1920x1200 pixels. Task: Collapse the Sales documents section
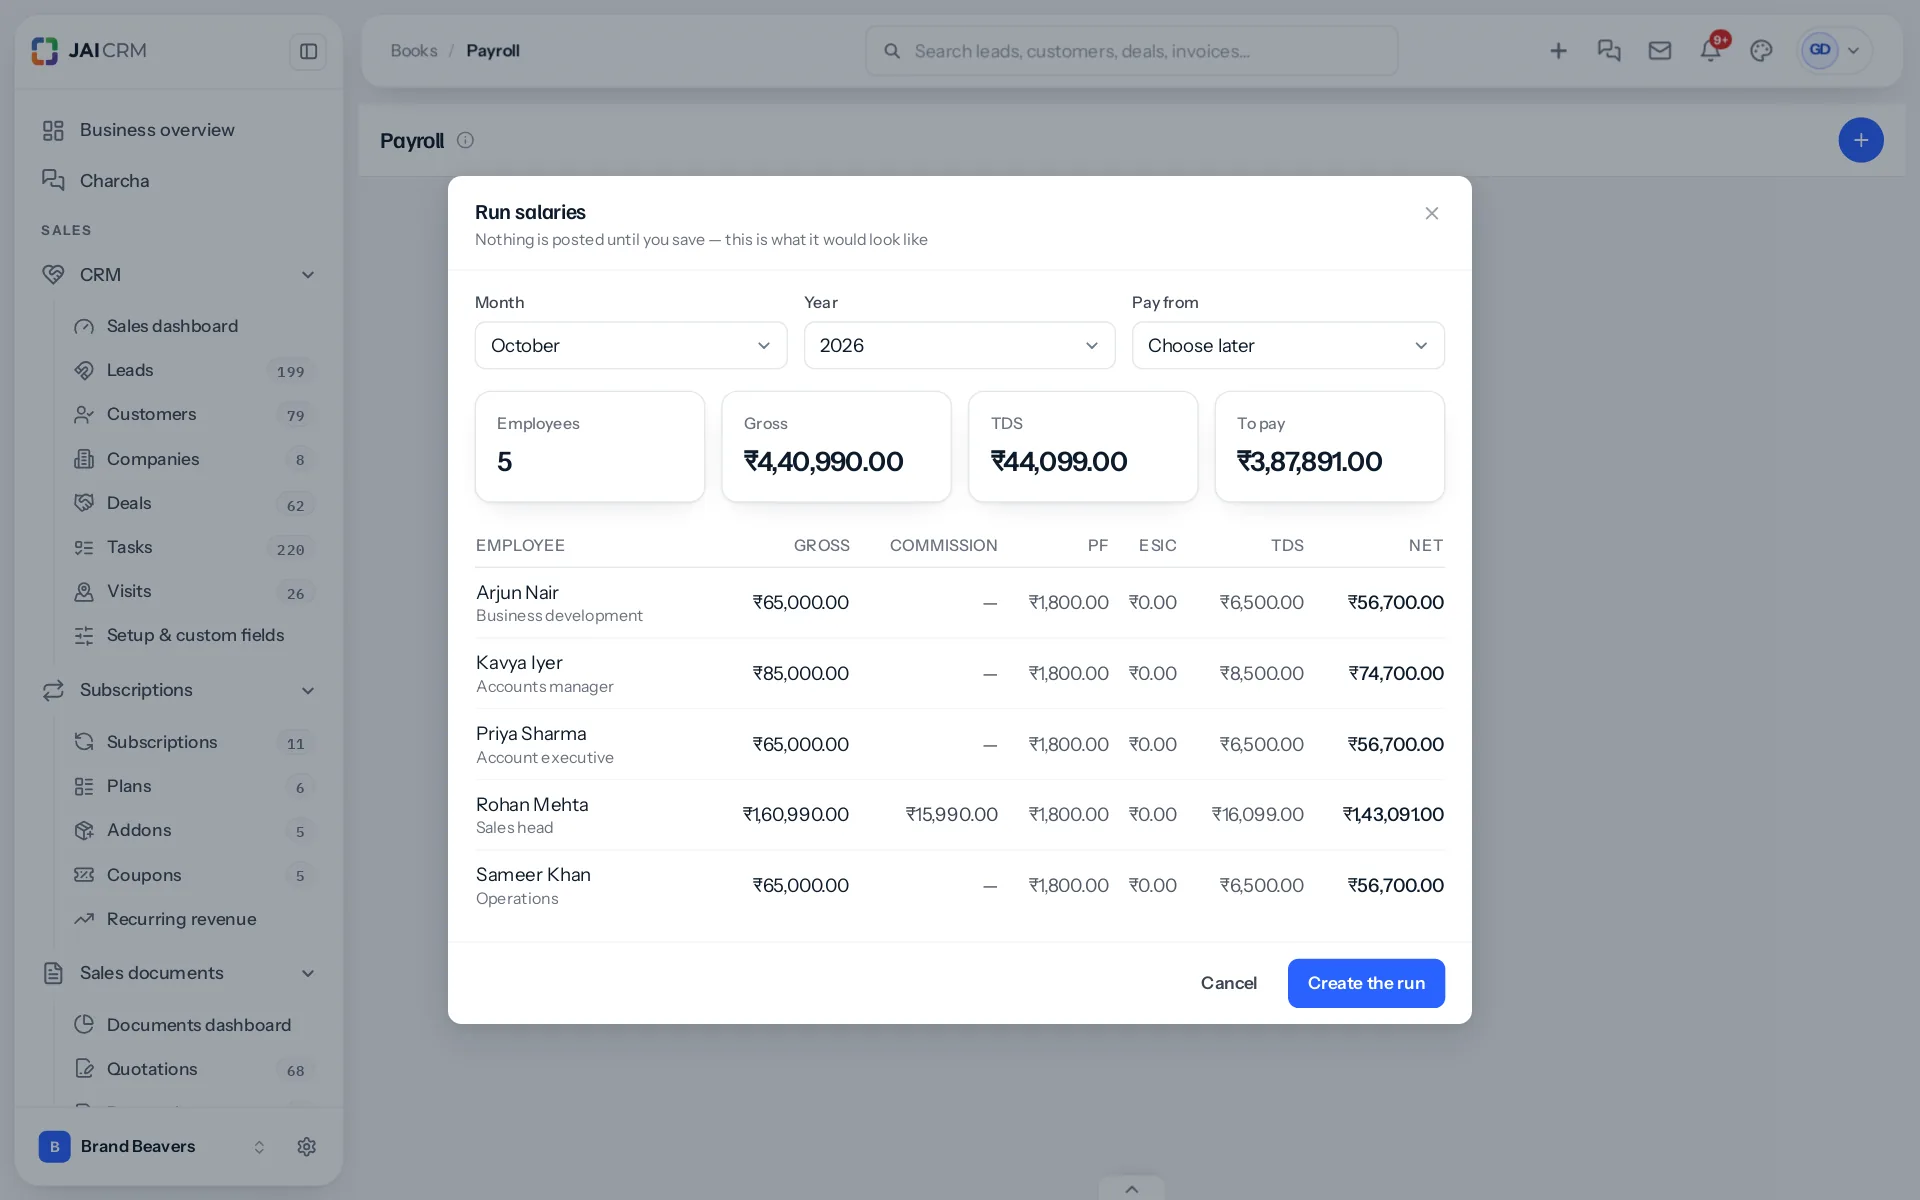click(179, 973)
